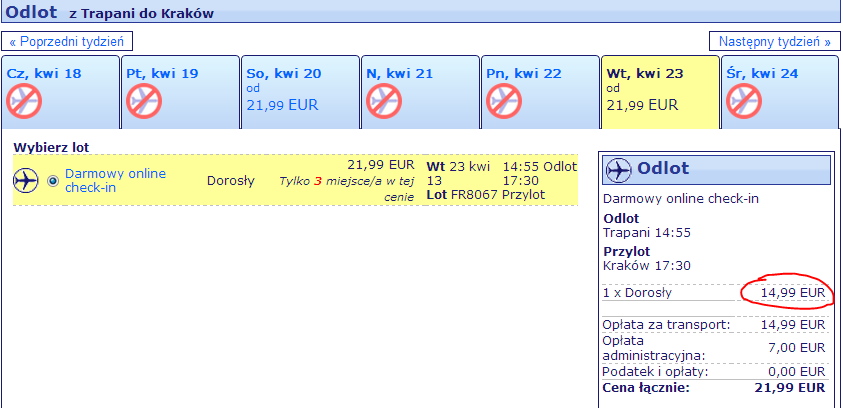This screenshot has width=843, height=408.
Task: Click the Kraków 17:30 arrival in the summary
Action: pos(647,266)
